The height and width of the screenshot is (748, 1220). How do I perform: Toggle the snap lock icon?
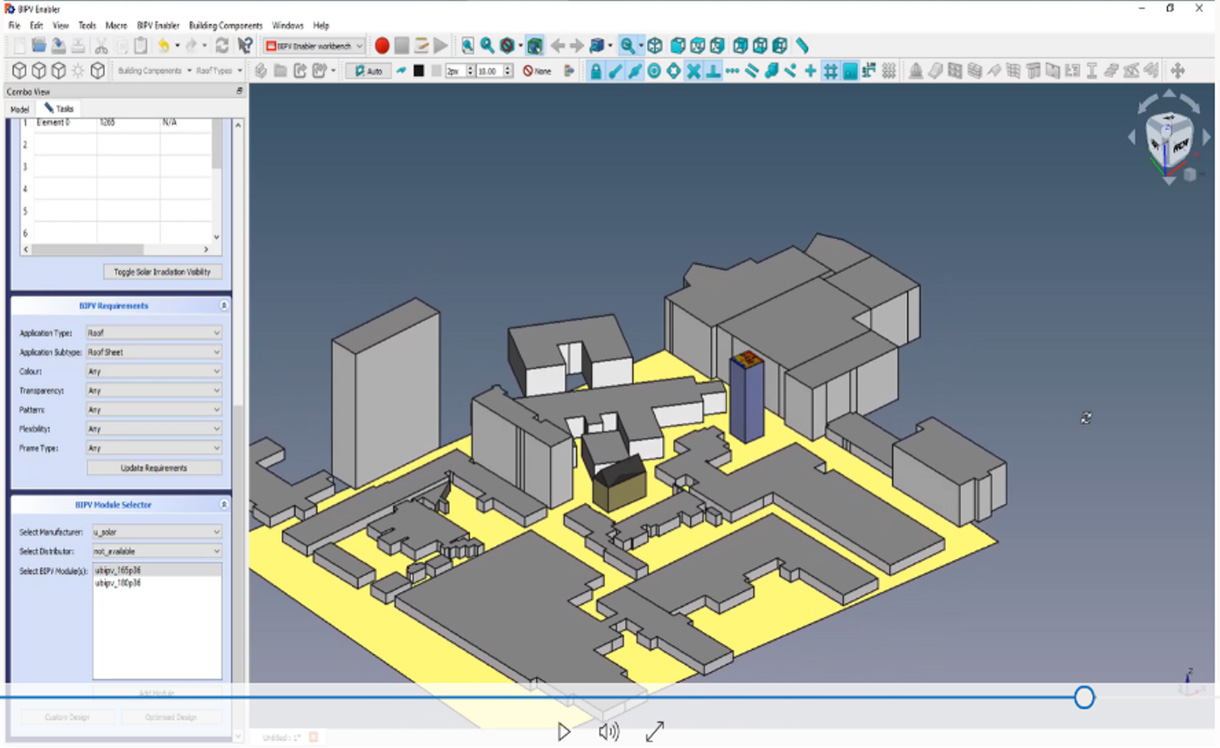596,71
